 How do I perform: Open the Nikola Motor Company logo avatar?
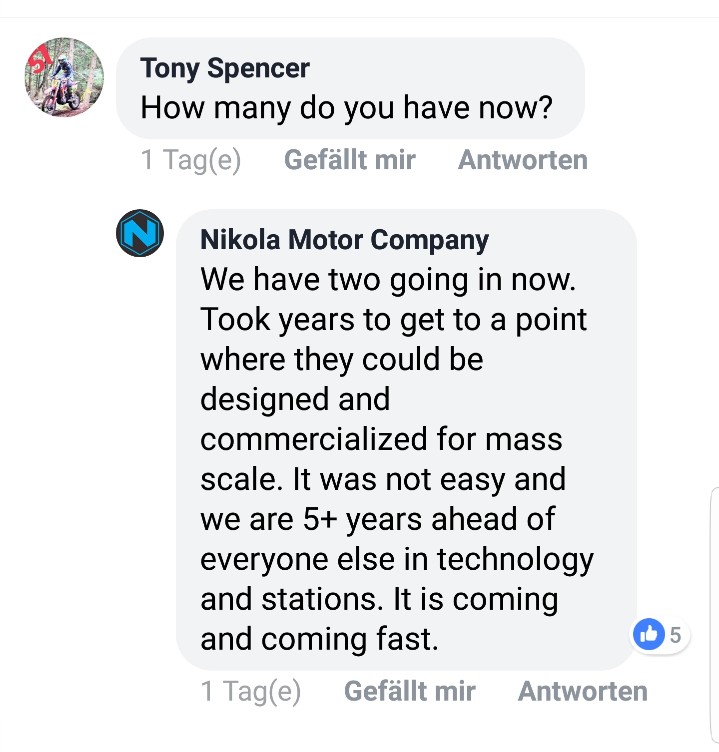(x=140, y=236)
